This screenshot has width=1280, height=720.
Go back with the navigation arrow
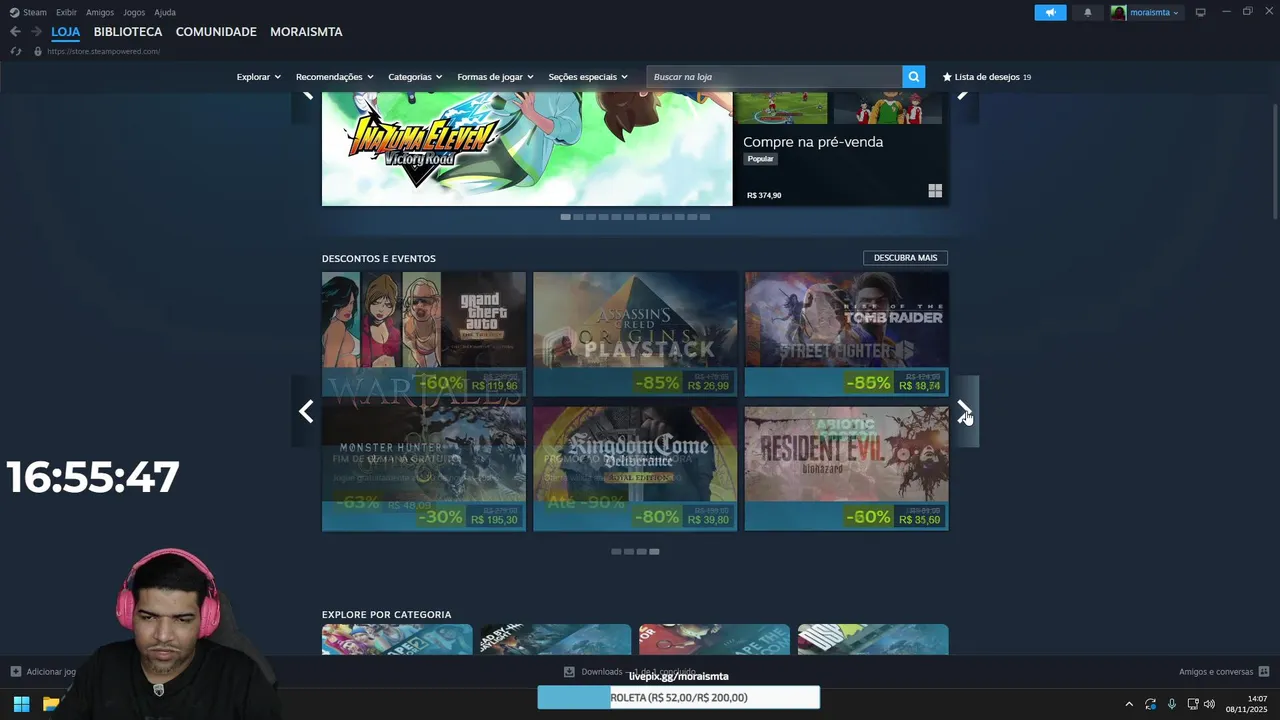tap(15, 32)
